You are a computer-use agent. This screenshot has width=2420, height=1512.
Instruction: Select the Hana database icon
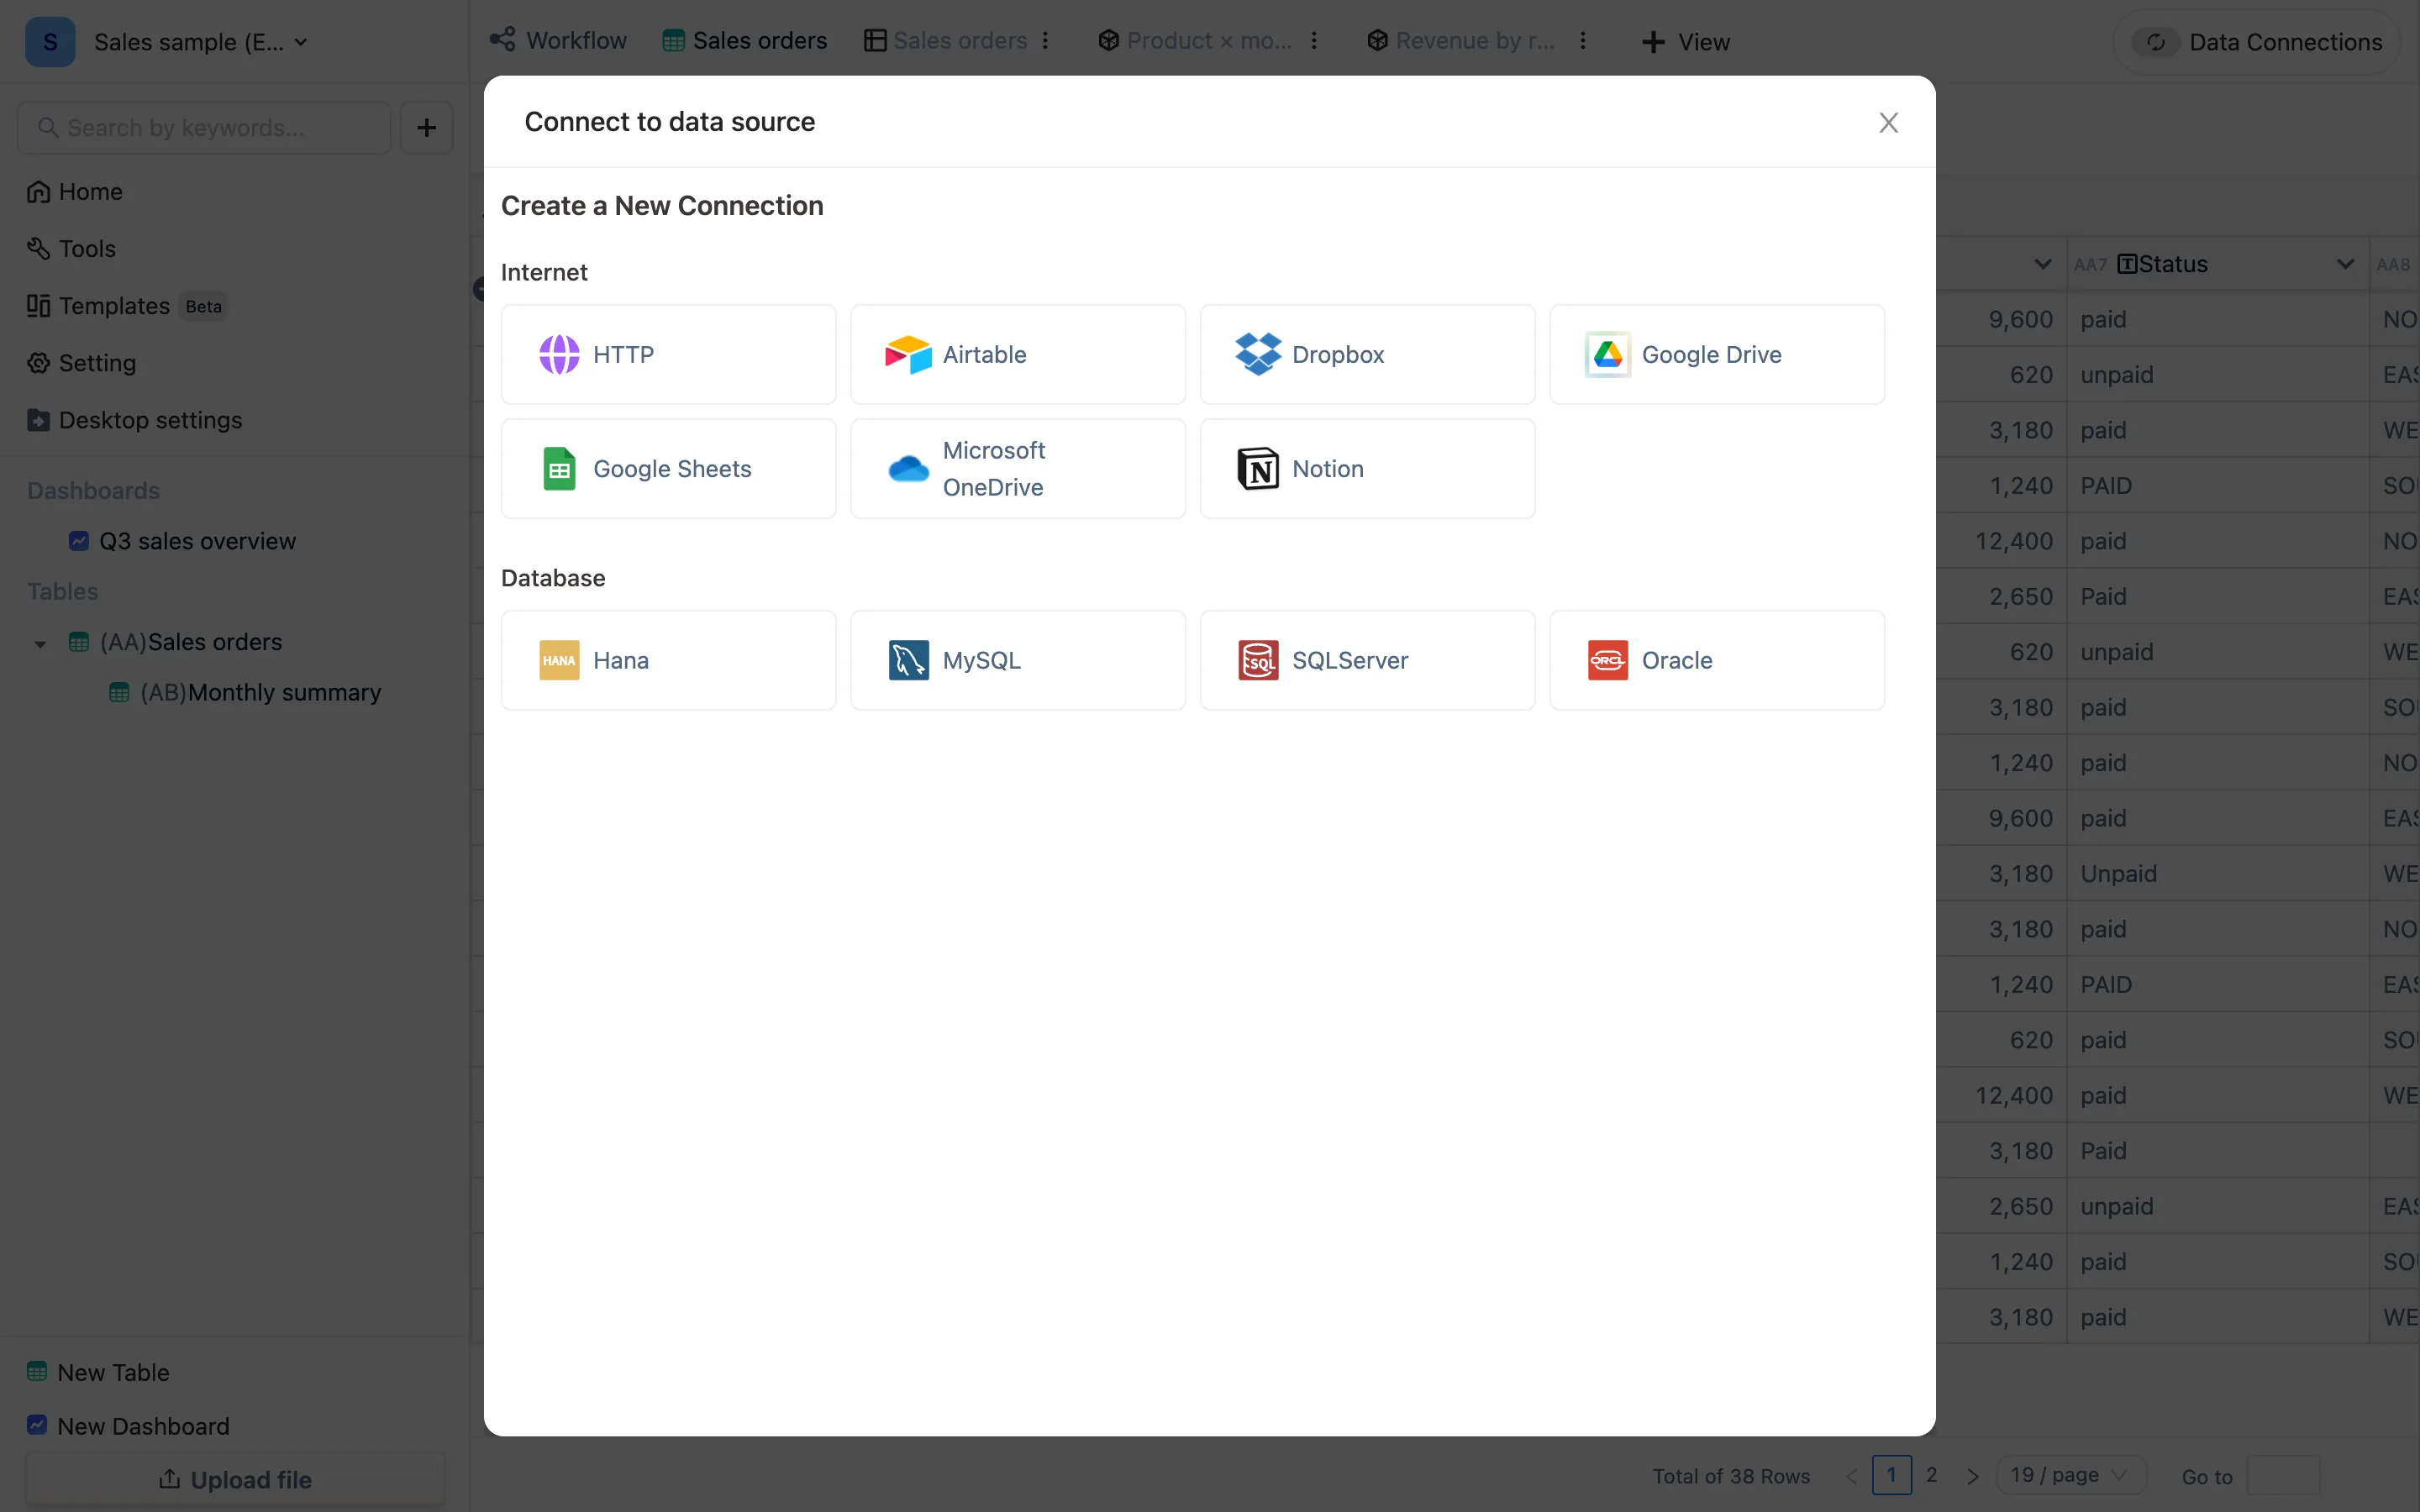click(559, 660)
